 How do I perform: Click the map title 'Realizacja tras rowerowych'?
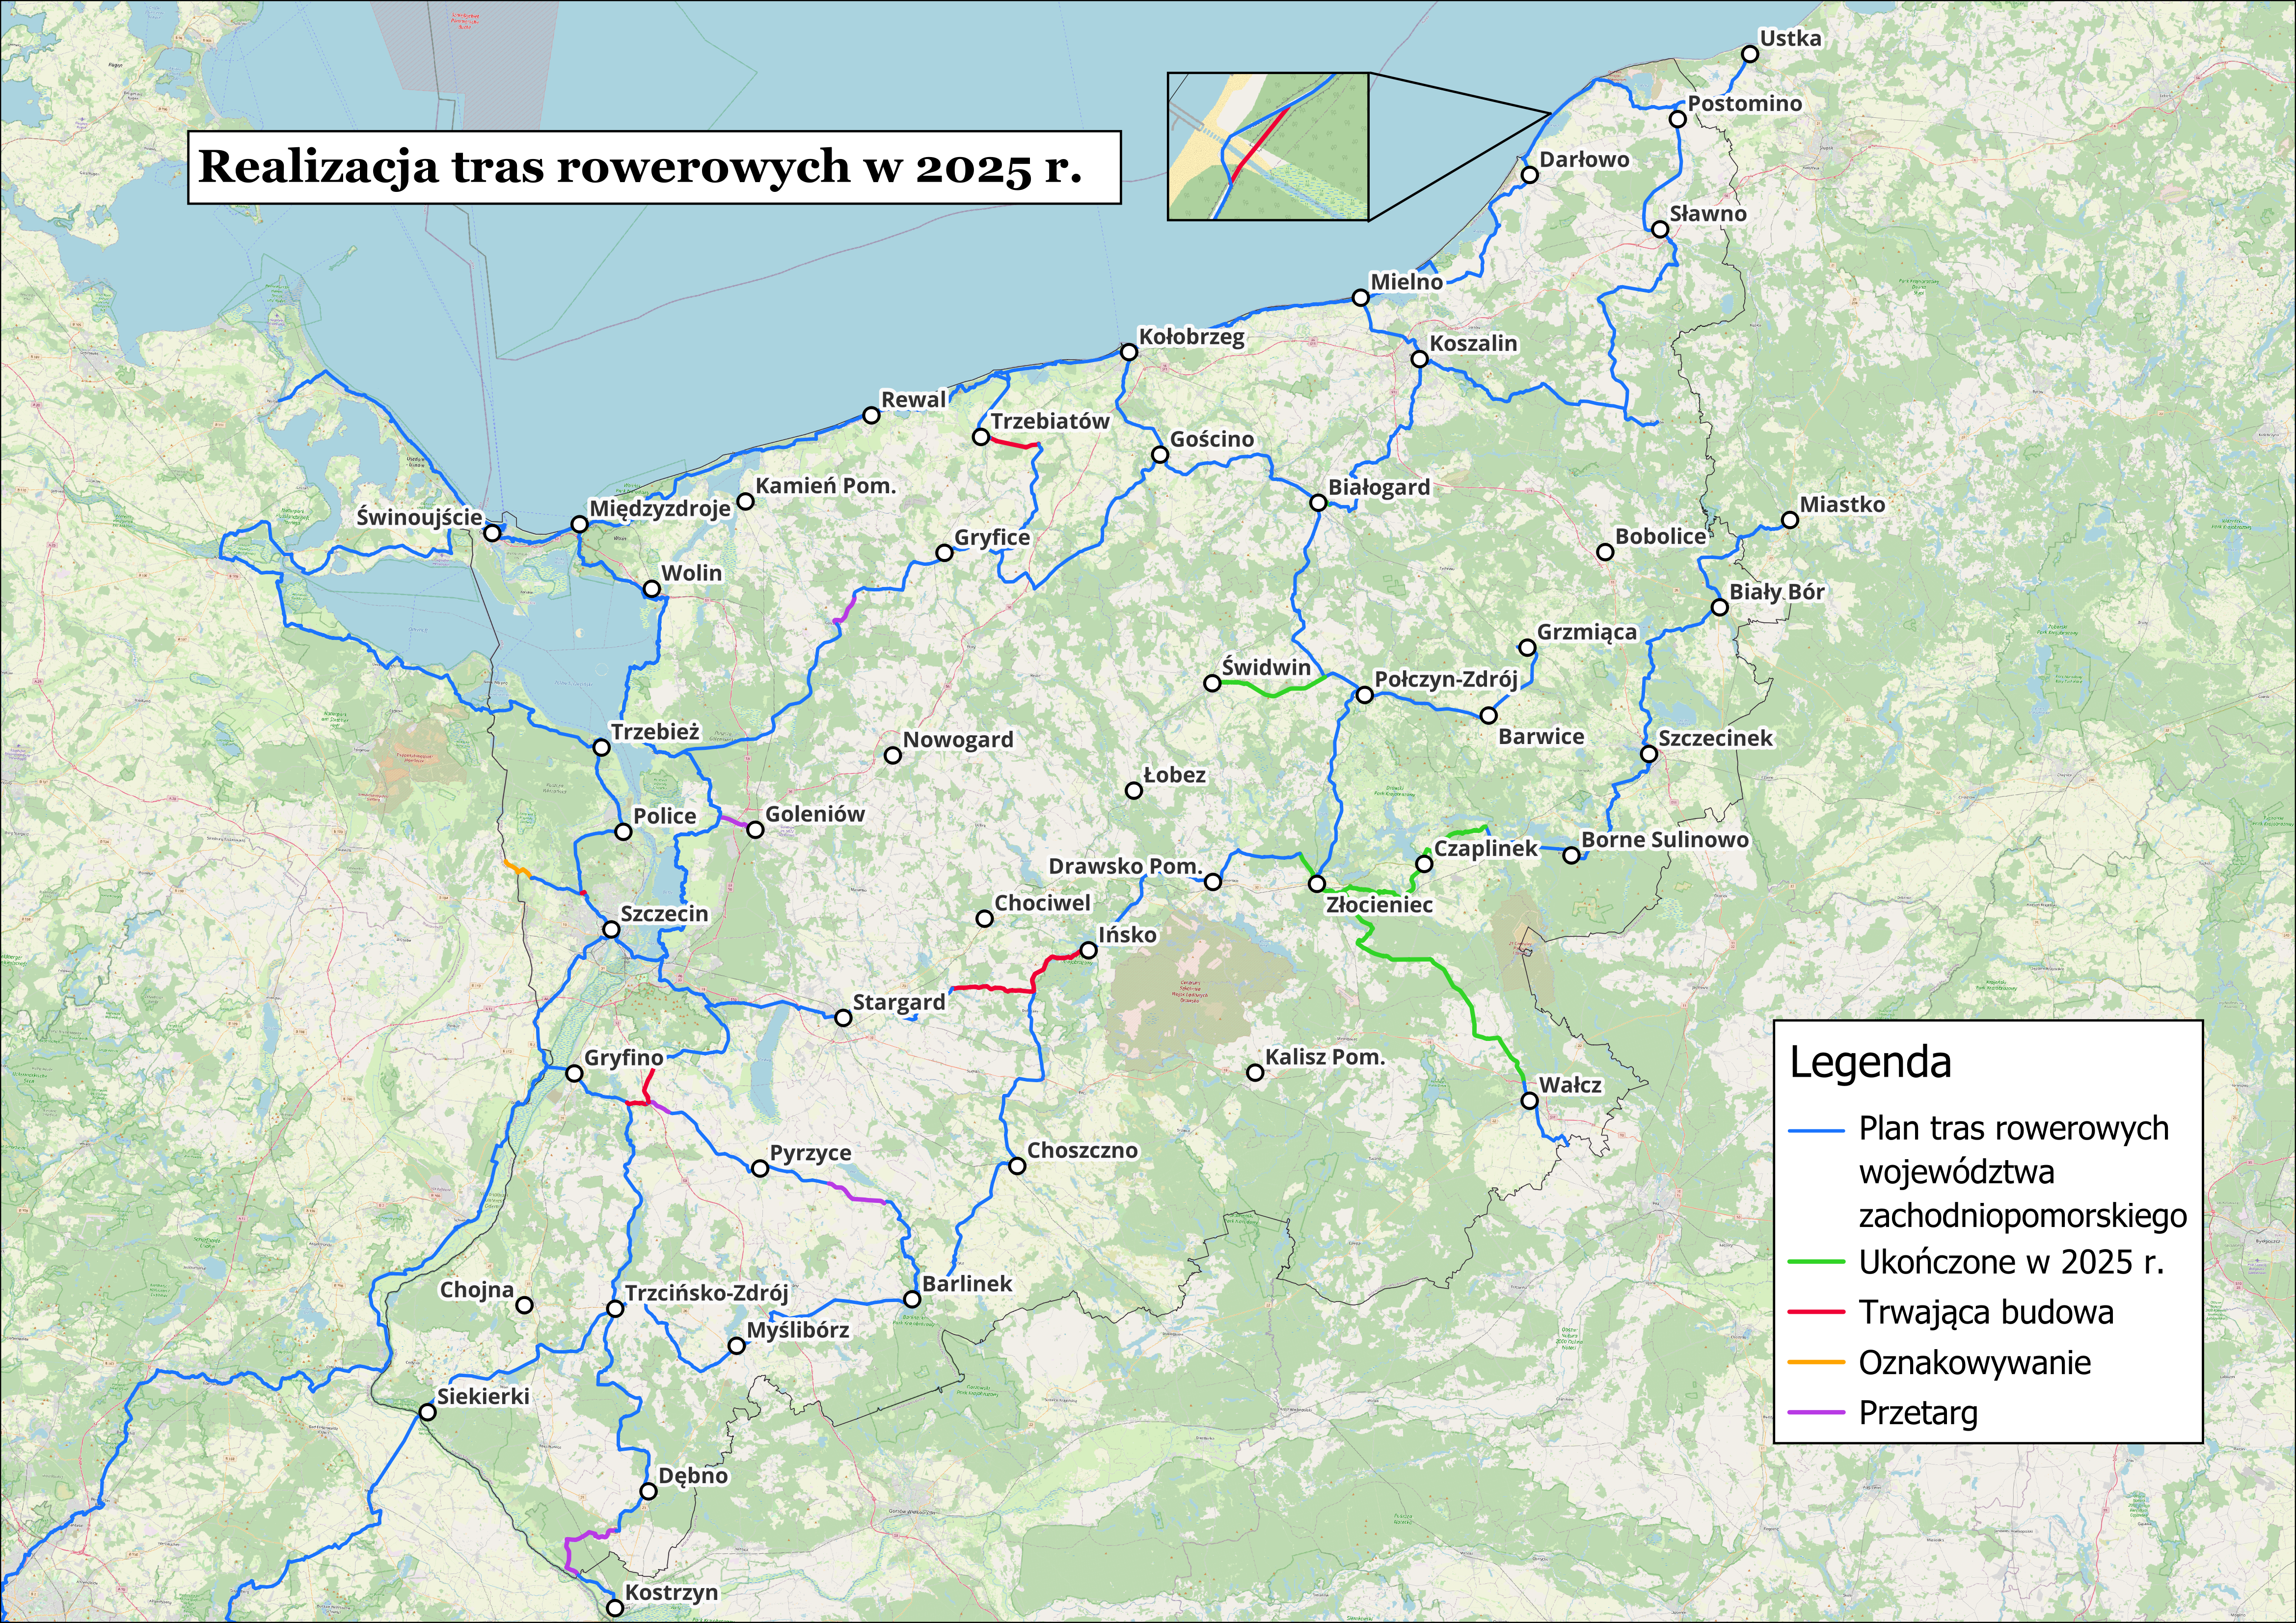(x=641, y=167)
